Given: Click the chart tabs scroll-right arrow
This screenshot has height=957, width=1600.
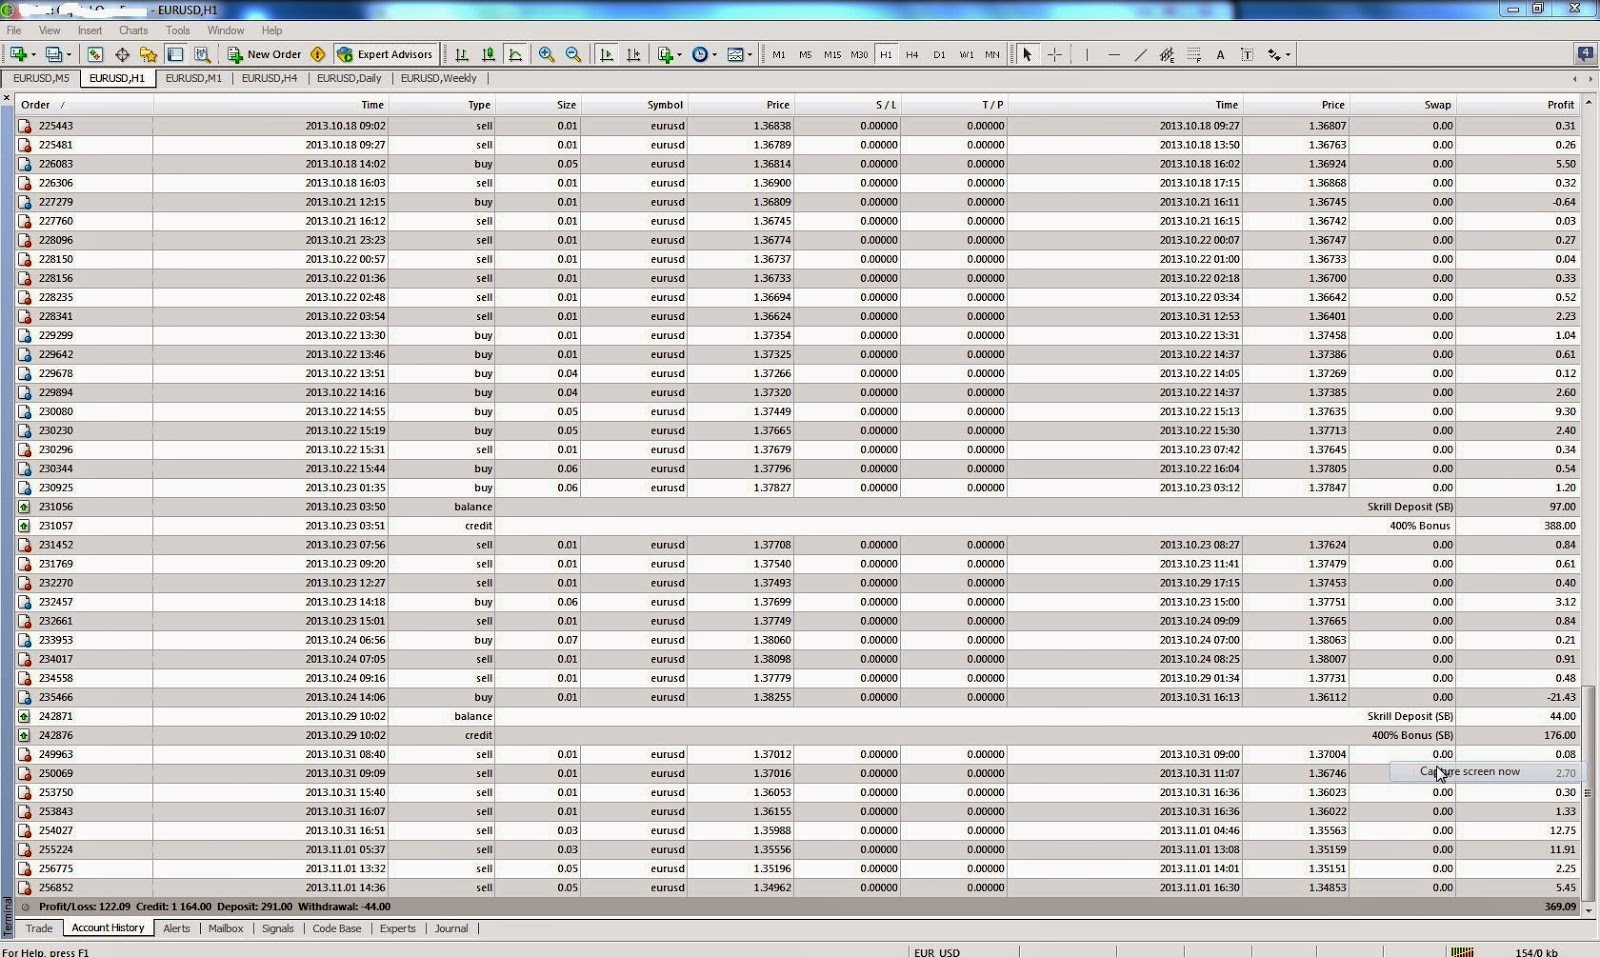Looking at the screenshot, I should click(x=1590, y=79).
